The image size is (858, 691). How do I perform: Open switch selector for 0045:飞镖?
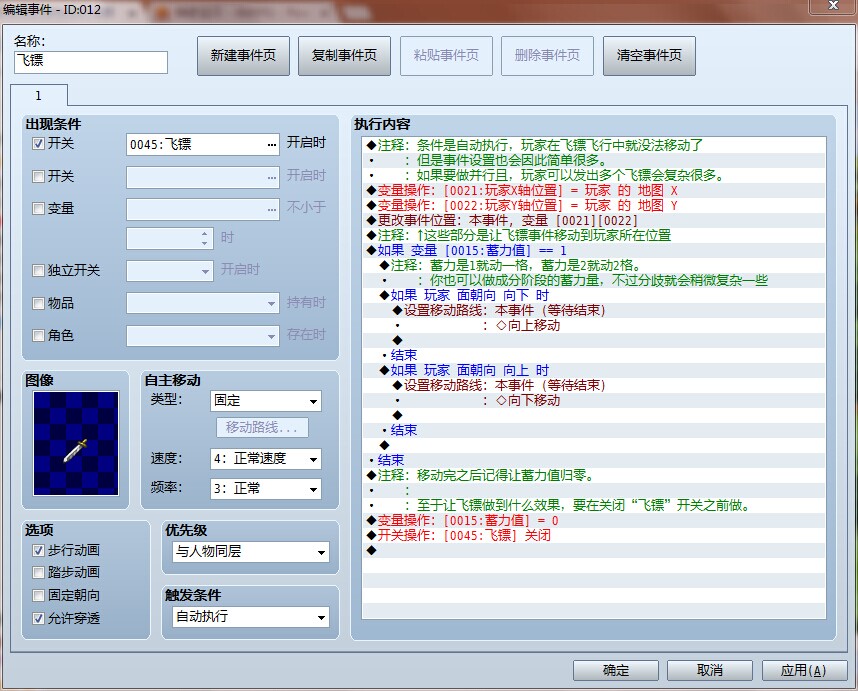[272, 144]
